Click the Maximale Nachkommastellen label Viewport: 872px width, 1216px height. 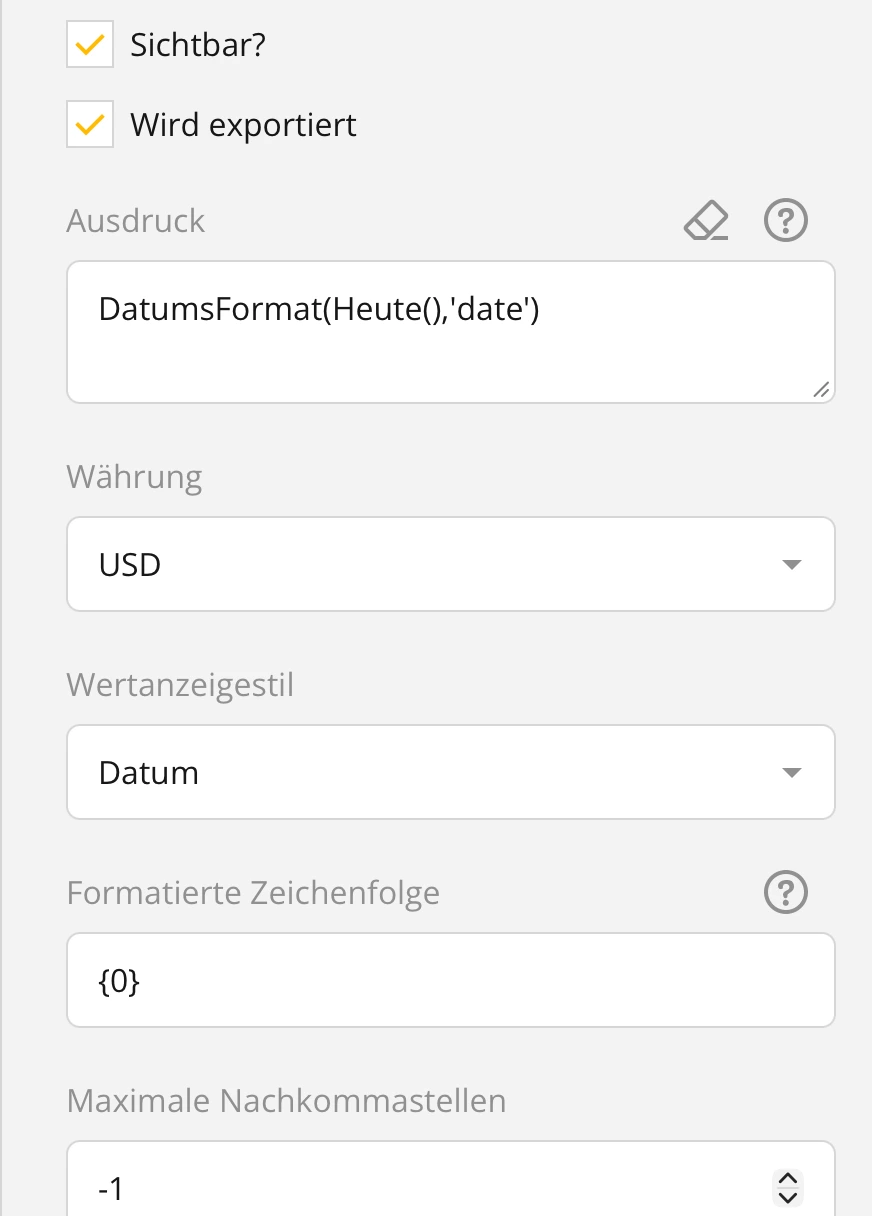pyautogui.click(x=286, y=1101)
